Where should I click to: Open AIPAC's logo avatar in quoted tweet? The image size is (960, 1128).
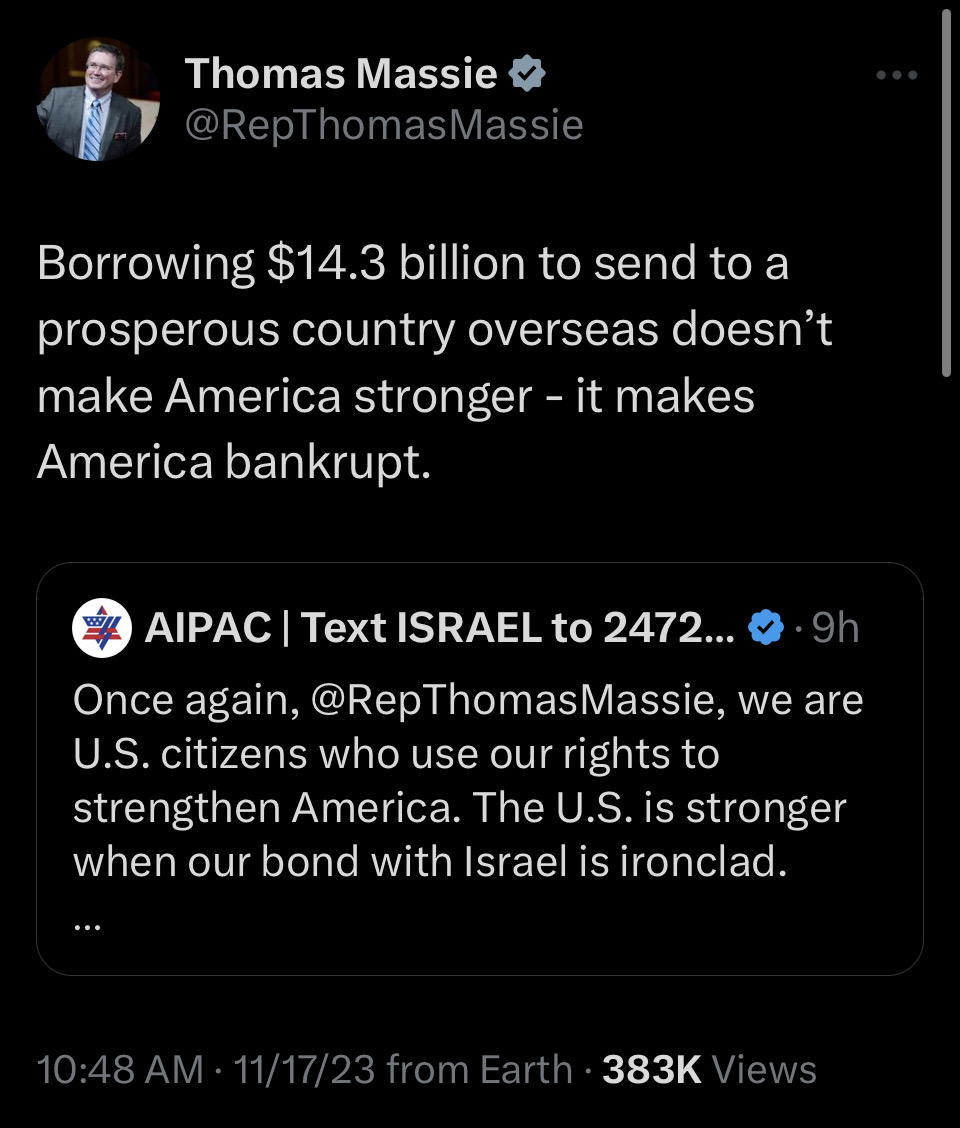tap(102, 627)
